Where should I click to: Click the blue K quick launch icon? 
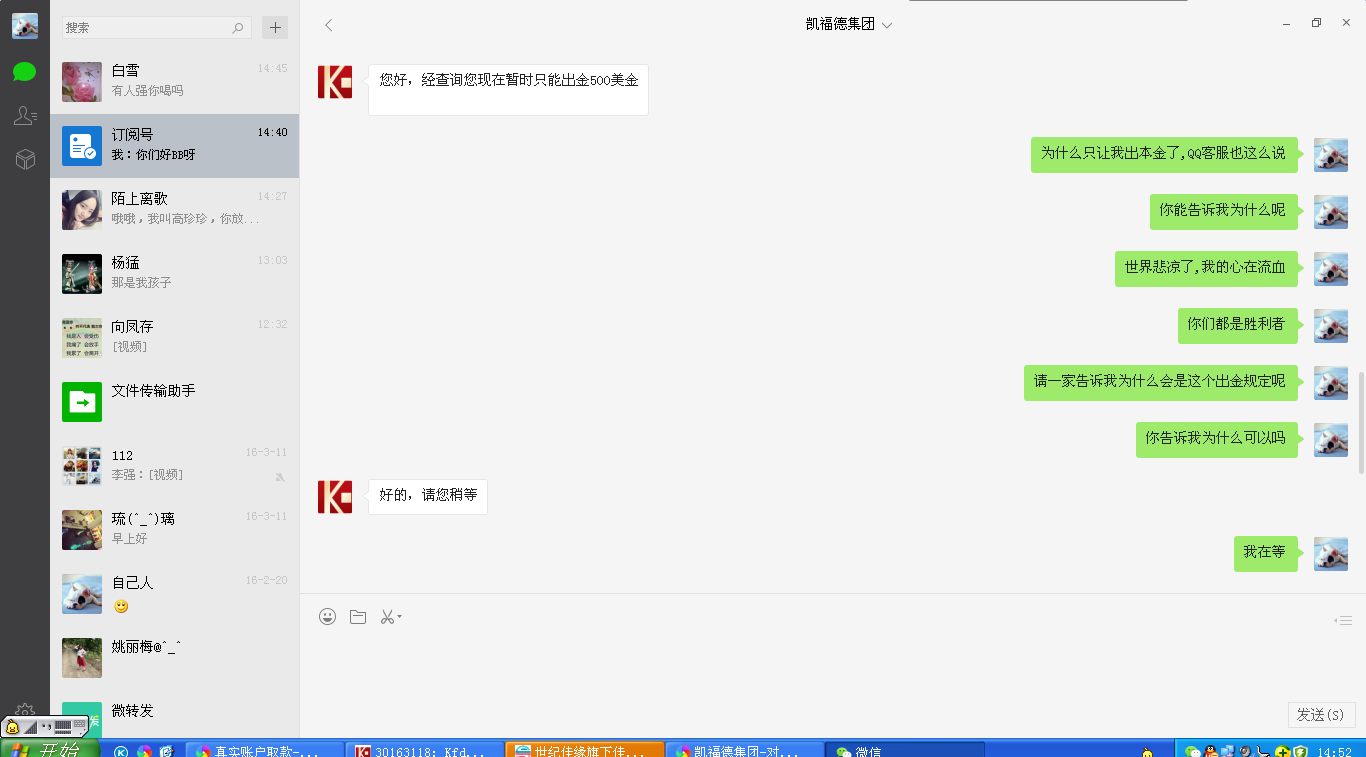(121, 752)
